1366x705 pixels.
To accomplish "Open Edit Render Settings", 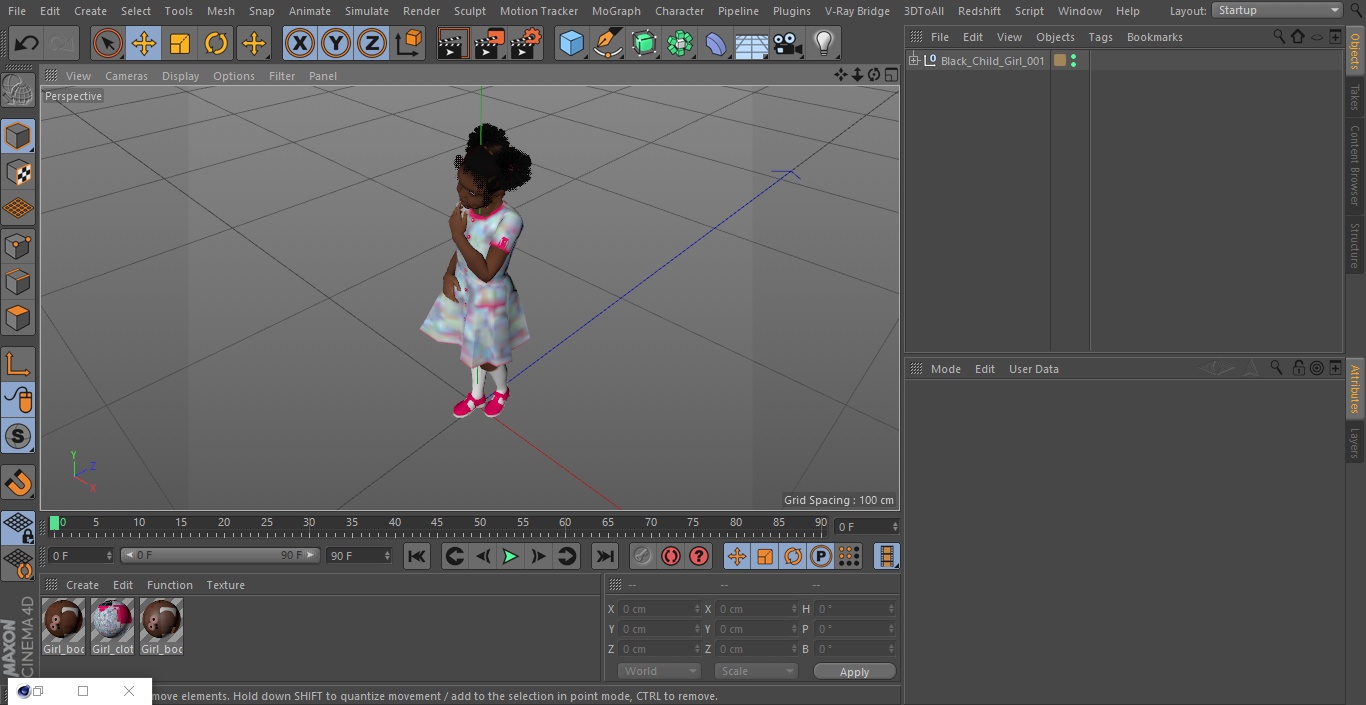I will (x=526, y=43).
